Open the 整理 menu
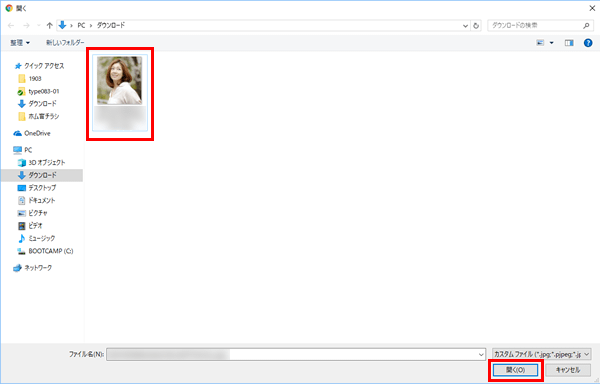 [x=20, y=43]
